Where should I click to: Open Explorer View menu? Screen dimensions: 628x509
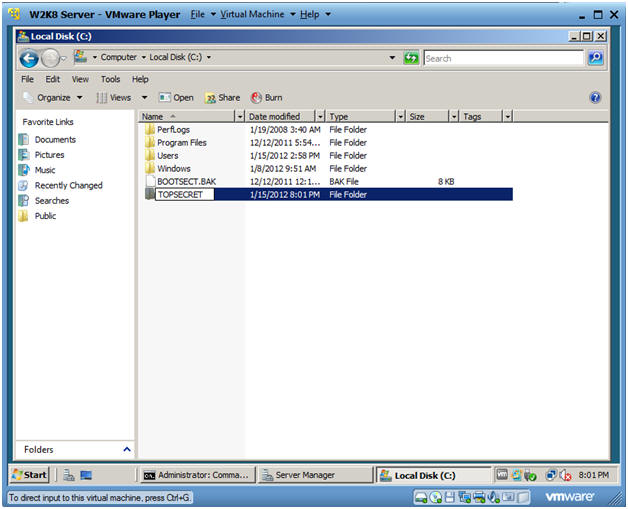coord(80,79)
